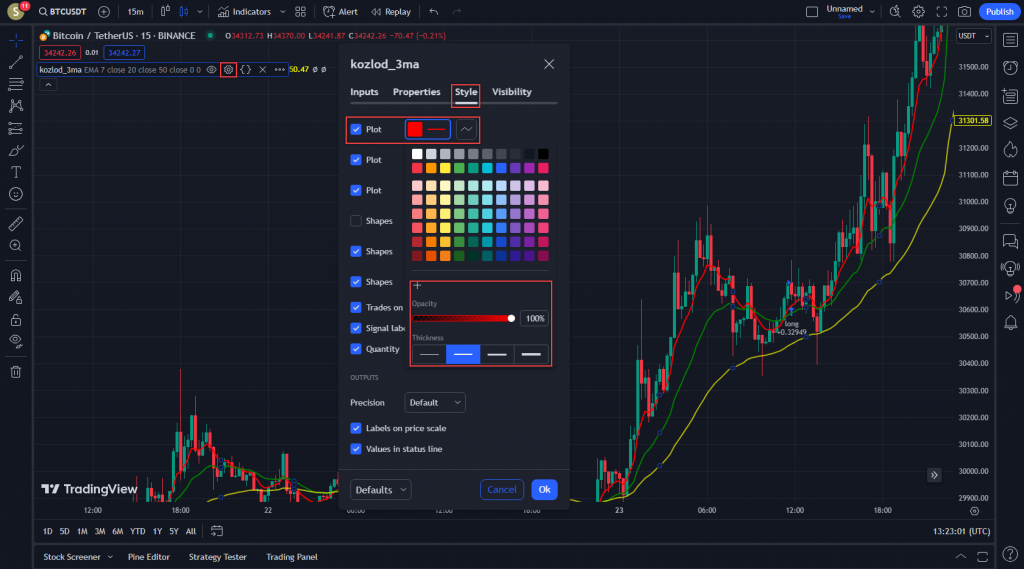The image size is (1024, 569).
Task: Uncheck Labels on price scale
Action: [x=356, y=428]
